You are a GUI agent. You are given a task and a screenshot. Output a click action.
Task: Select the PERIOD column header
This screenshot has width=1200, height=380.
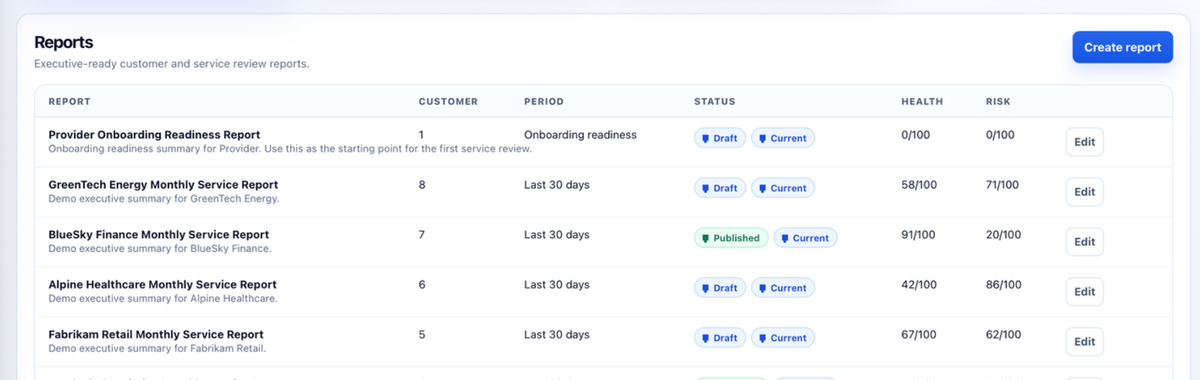click(x=544, y=101)
